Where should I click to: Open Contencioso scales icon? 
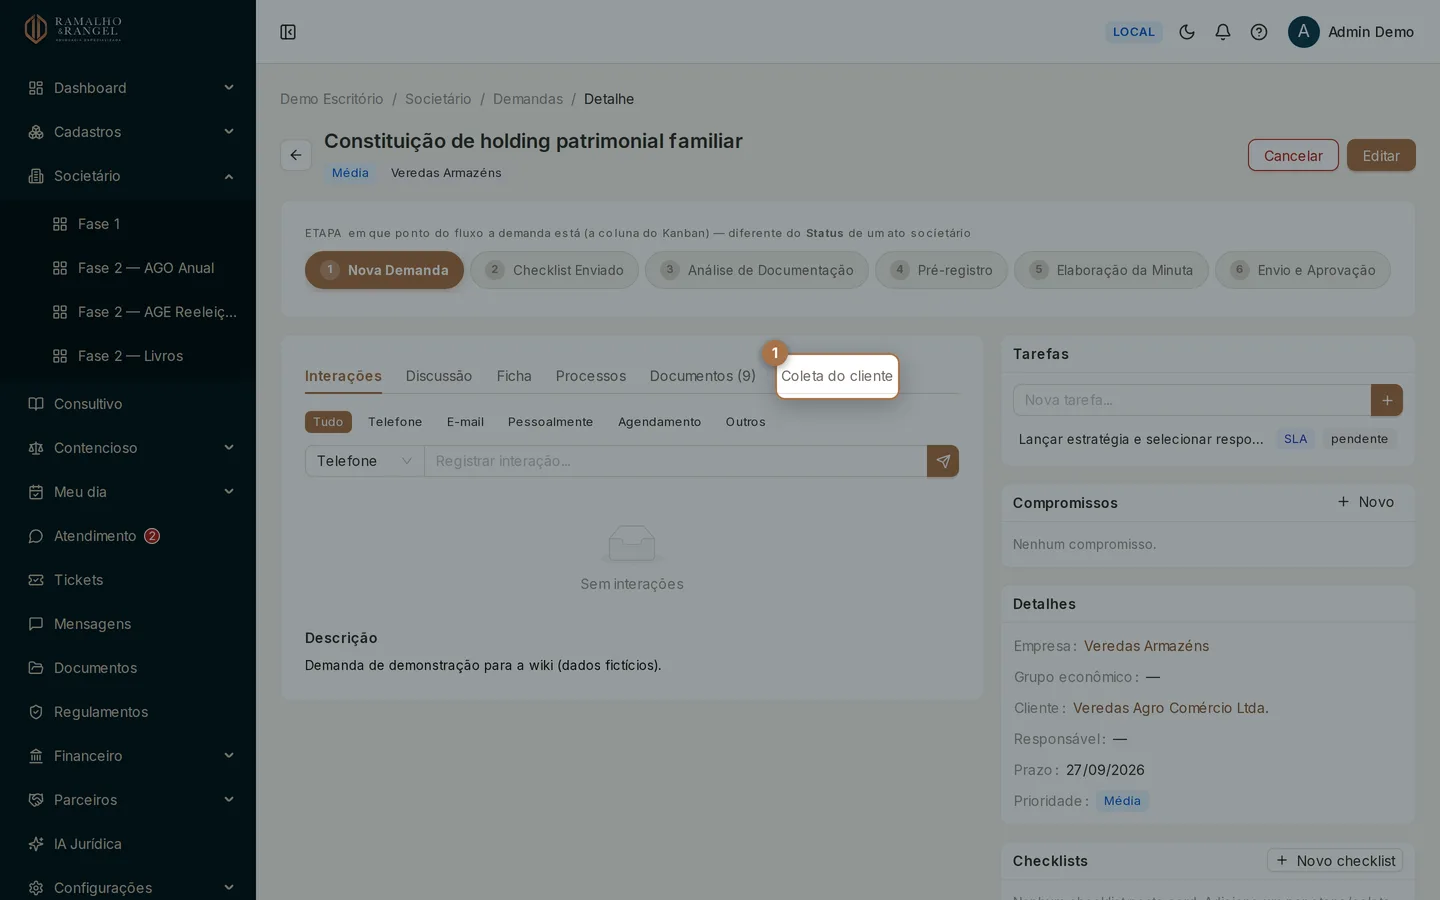(x=36, y=448)
